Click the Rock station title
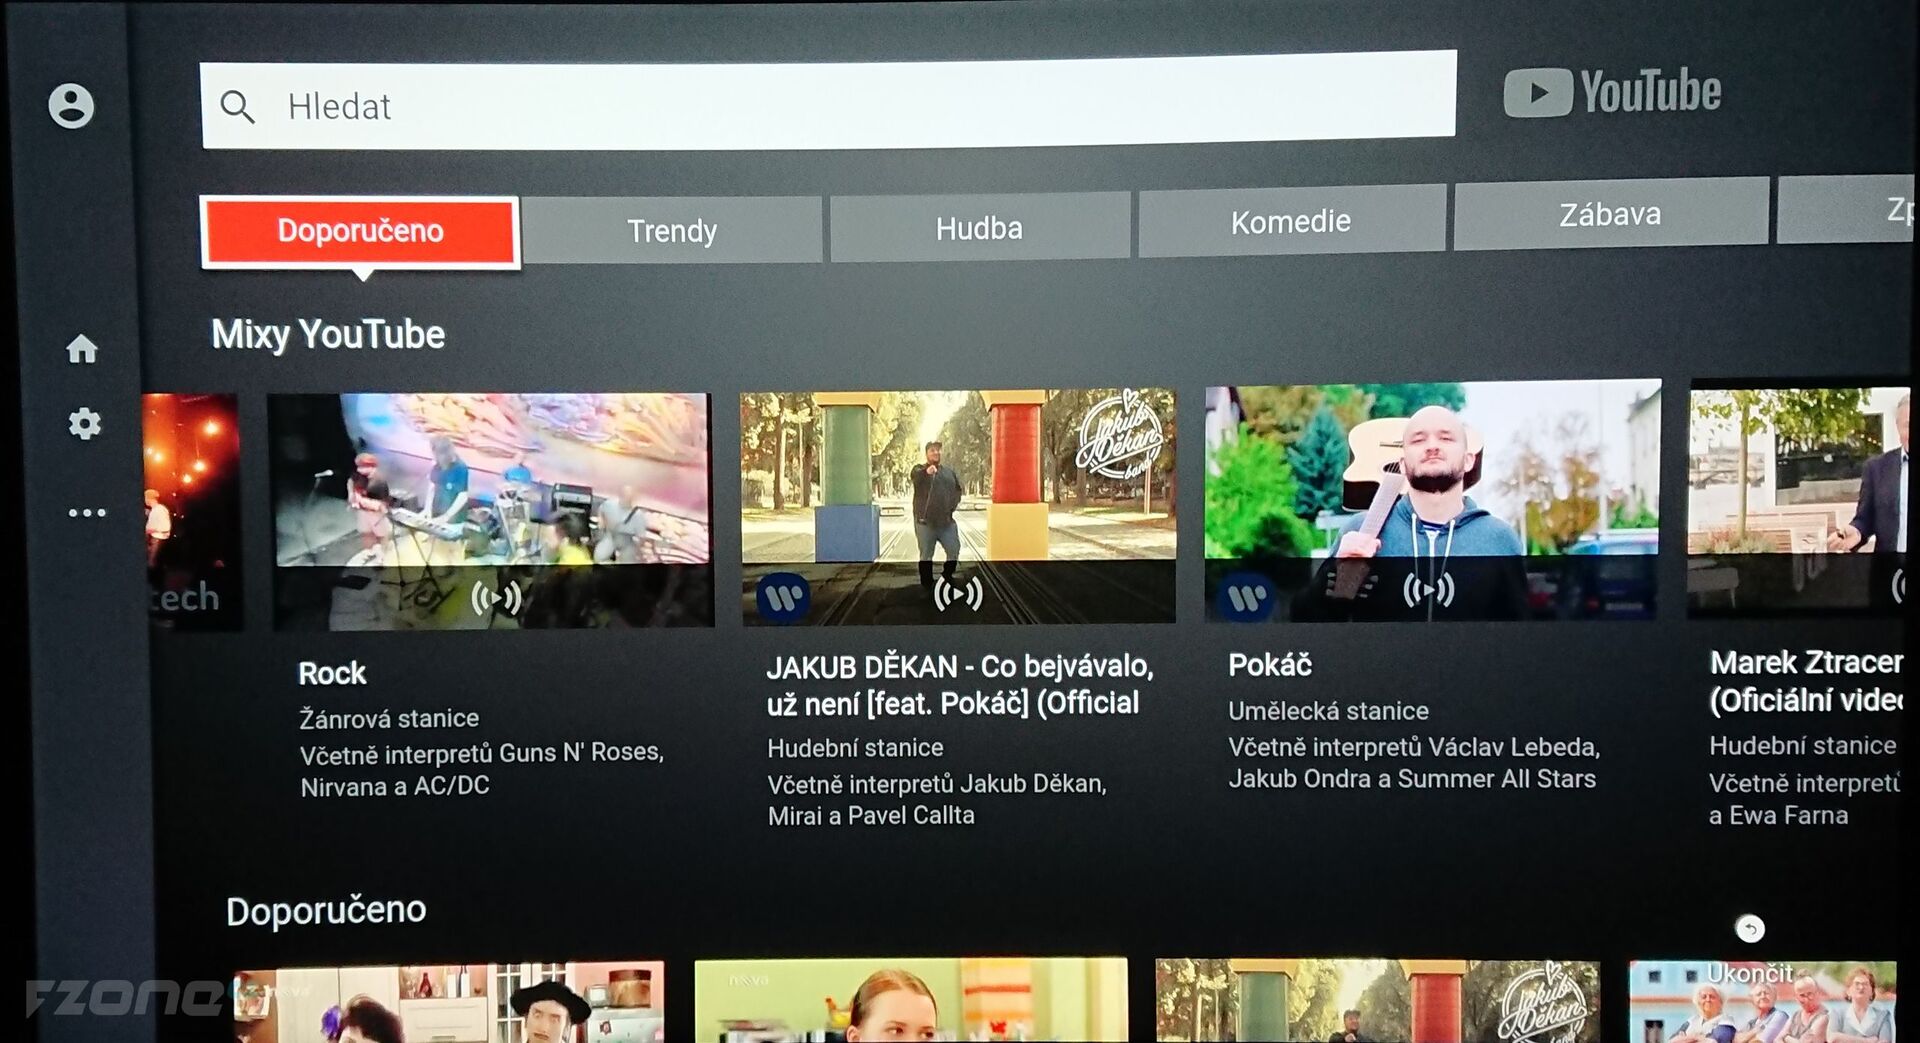1920x1043 pixels. [332, 673]
